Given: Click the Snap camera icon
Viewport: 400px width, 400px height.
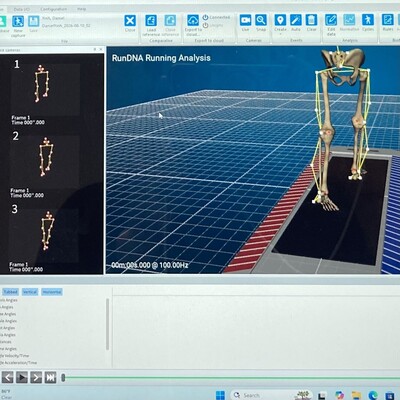Looking at the screenshot, I should (x=261, y=20).
